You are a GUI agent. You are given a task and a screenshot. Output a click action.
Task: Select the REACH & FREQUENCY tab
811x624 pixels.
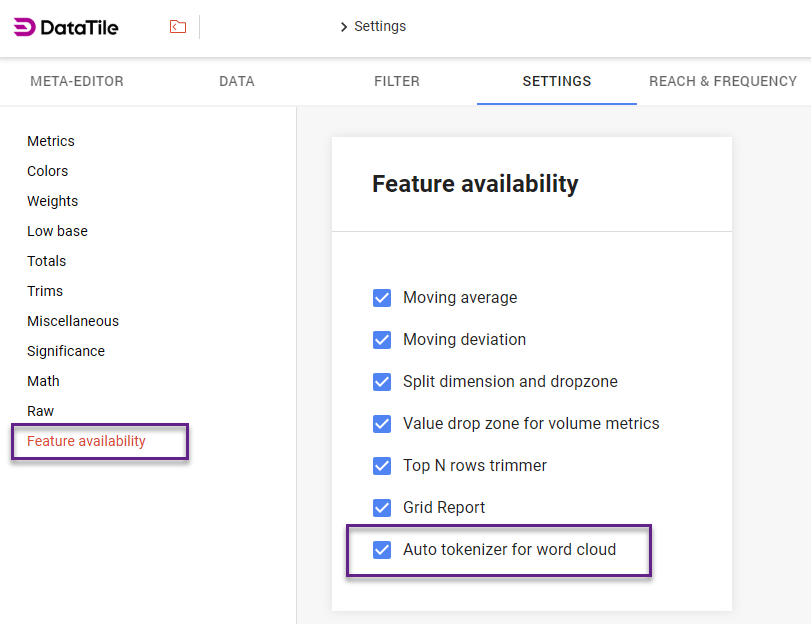[723, 81]
